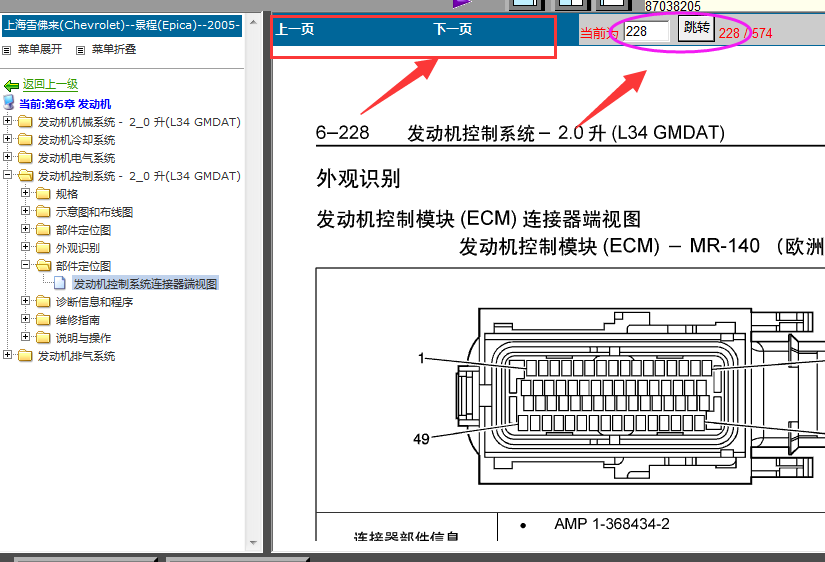Expand 外观识别 subfolder

point(25,246)
